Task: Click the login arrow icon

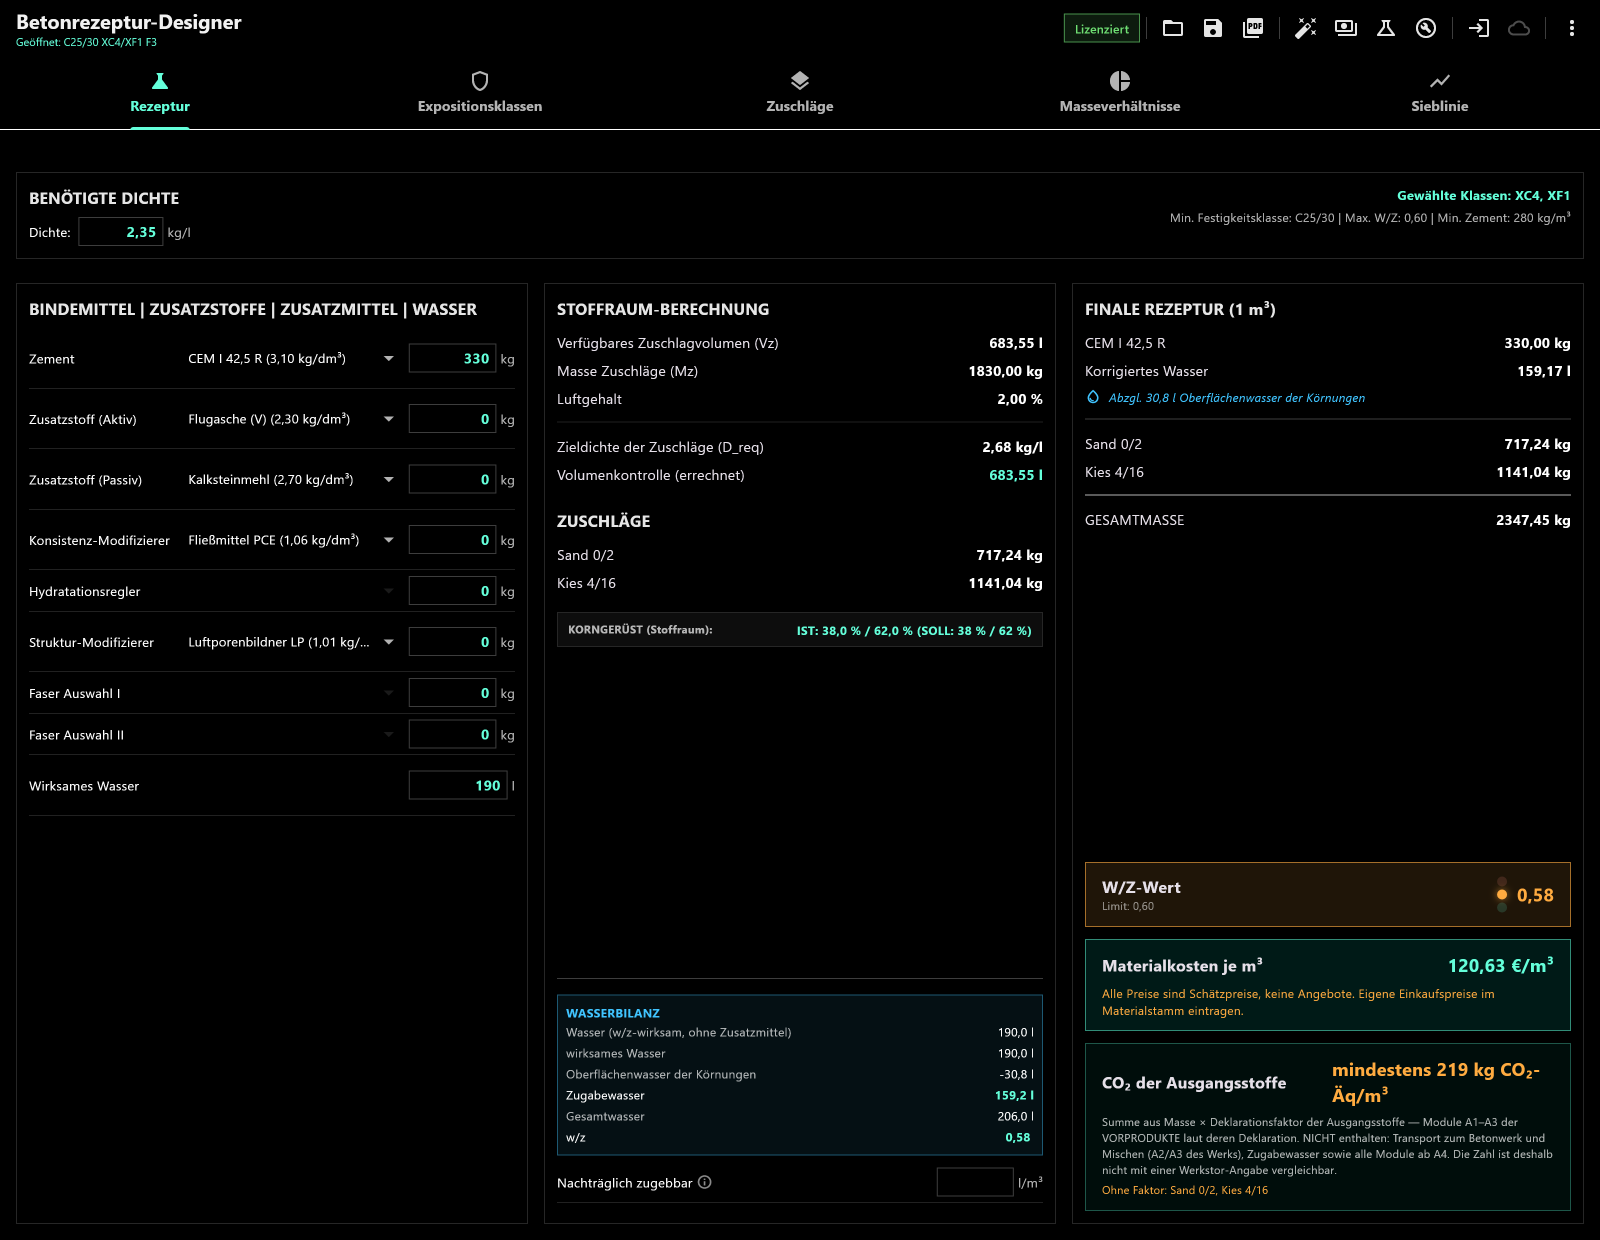Action: point(1479,28)
